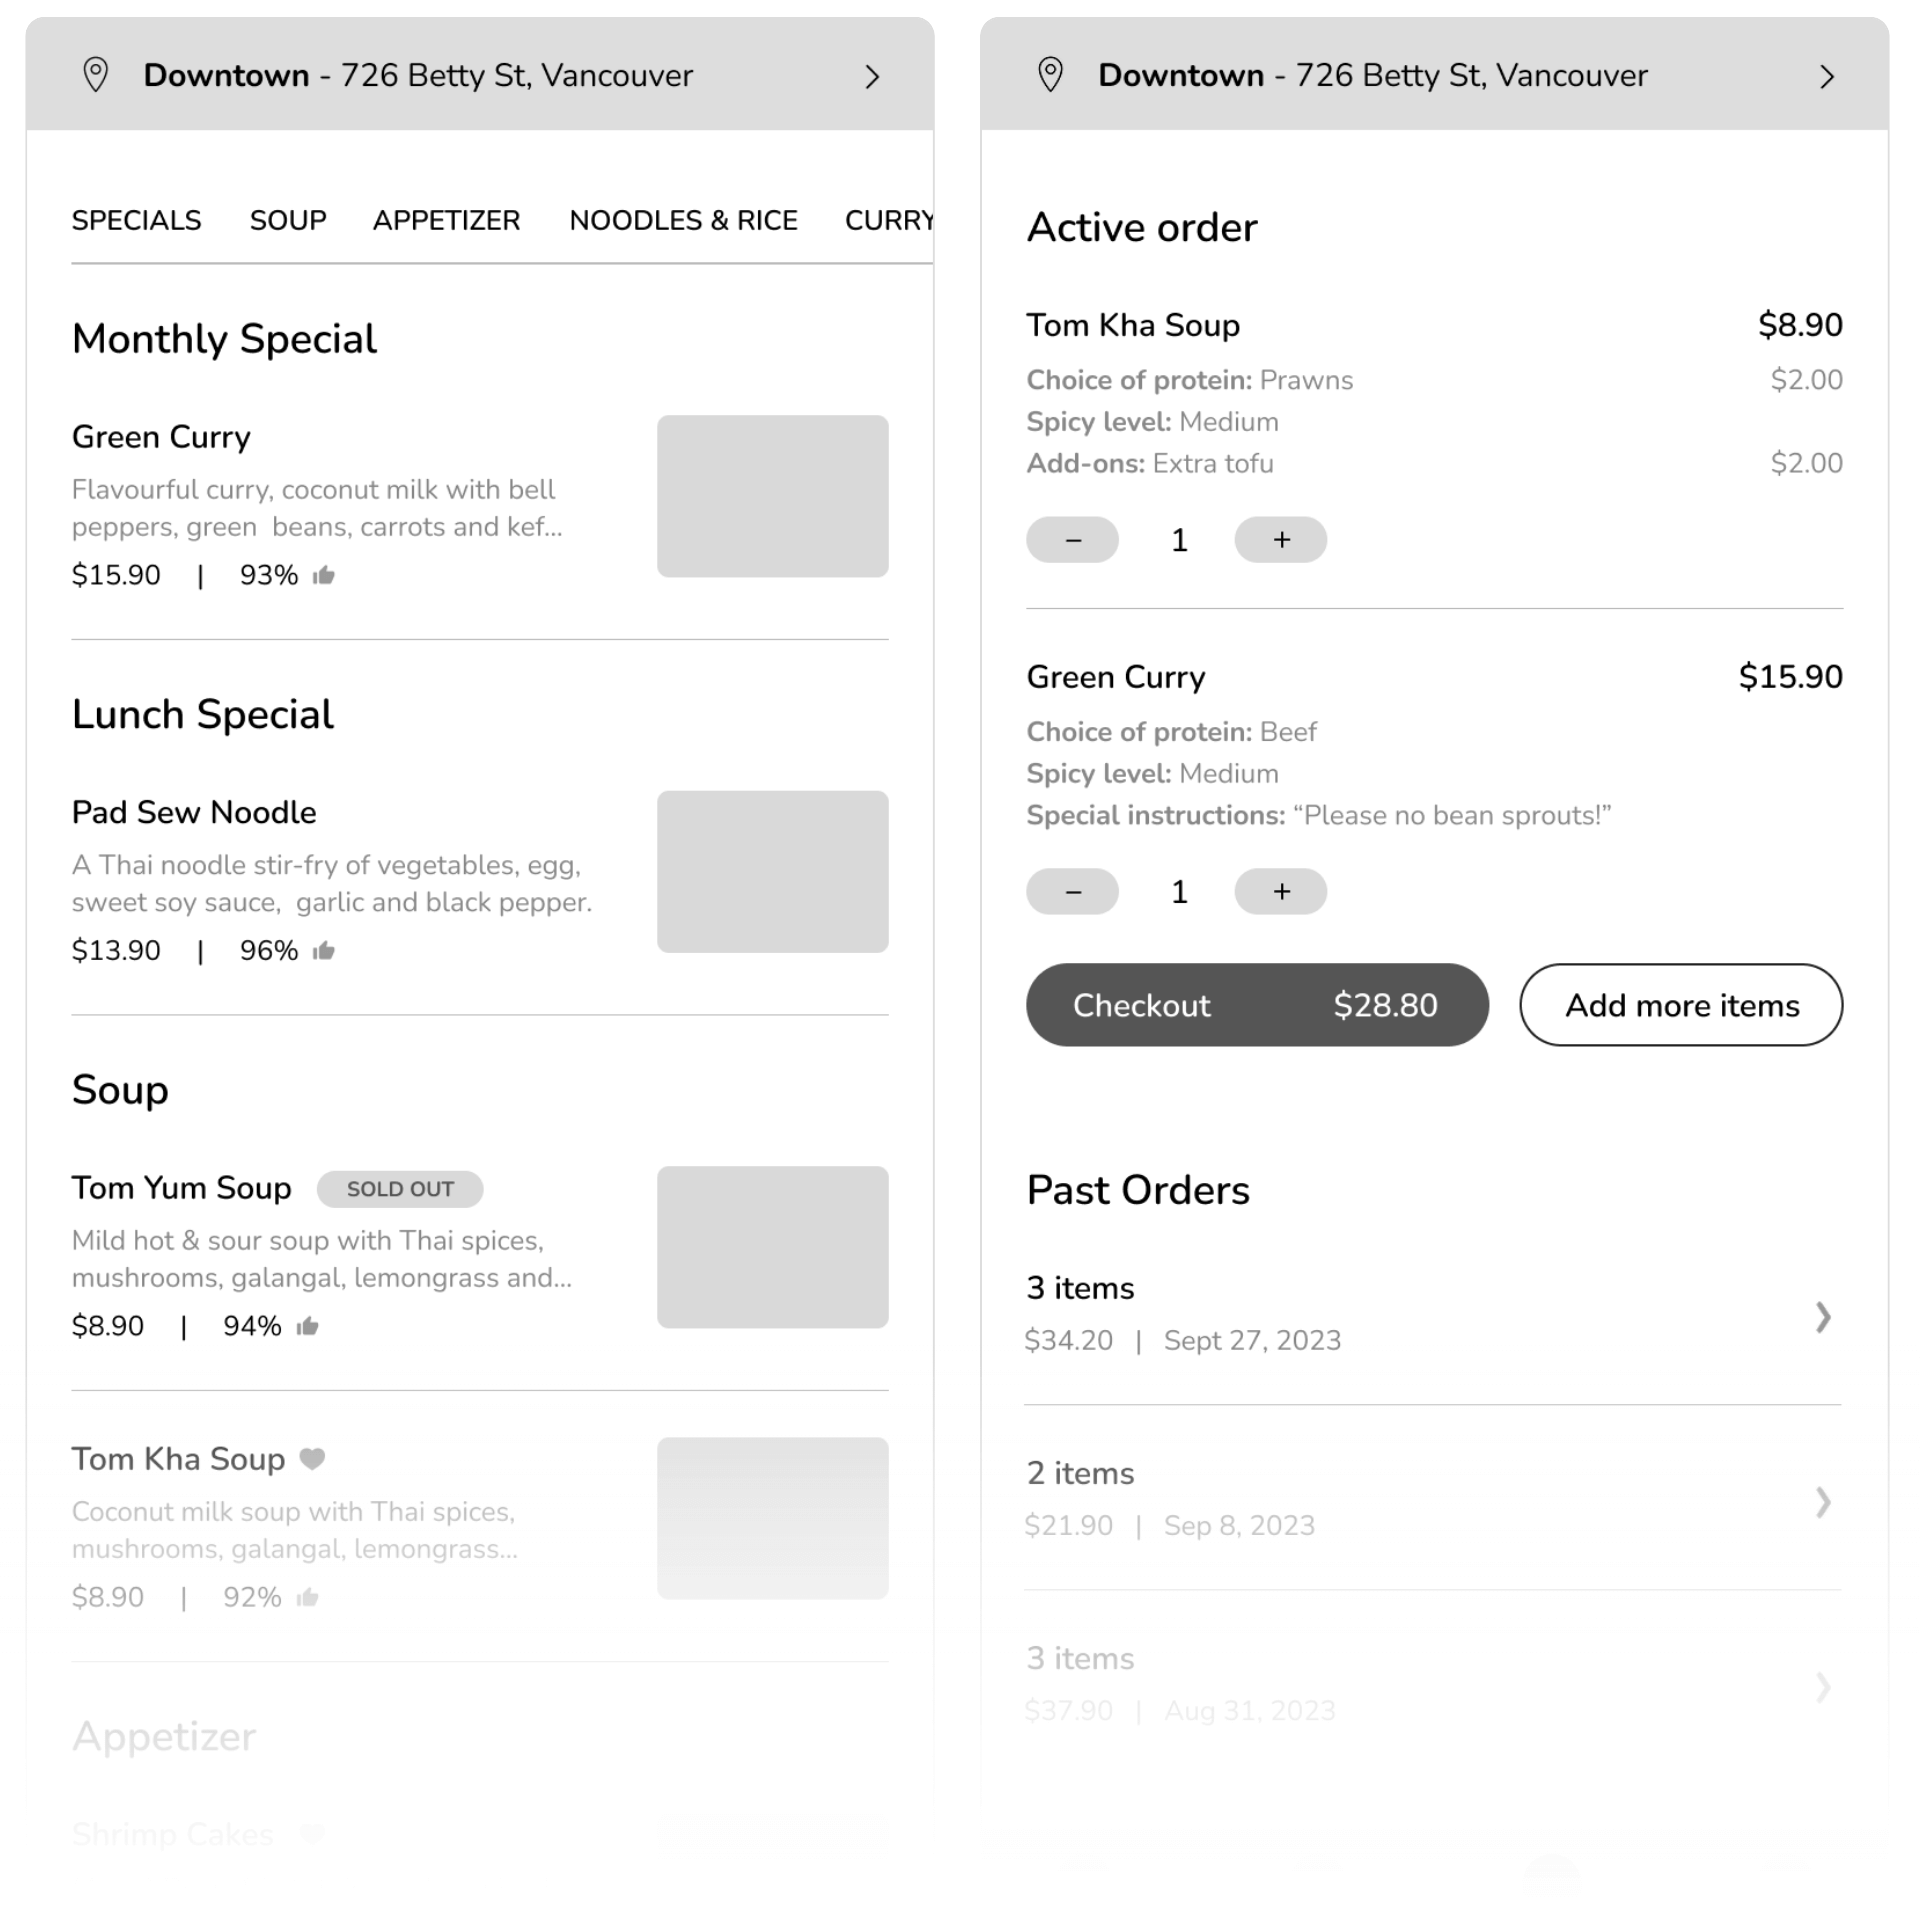
Task: Increase Tom Kha Soup quantity with plus
Action: pos(1281,540)
